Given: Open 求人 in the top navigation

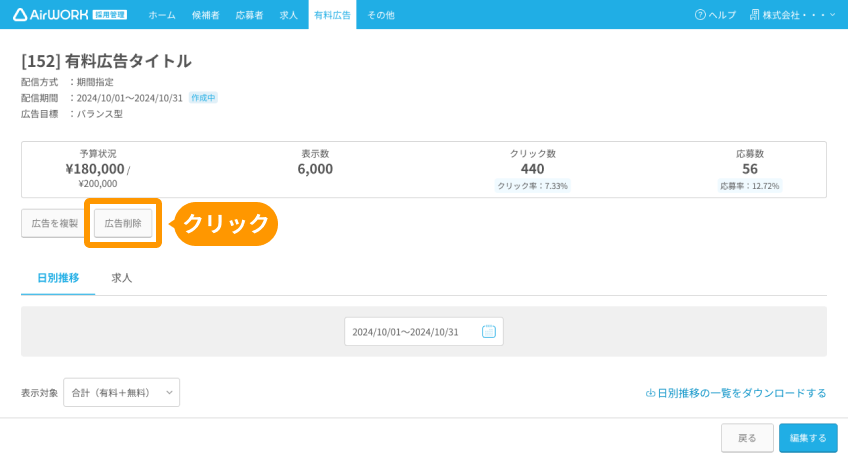Looking at the screenshot, I should 288,15.
